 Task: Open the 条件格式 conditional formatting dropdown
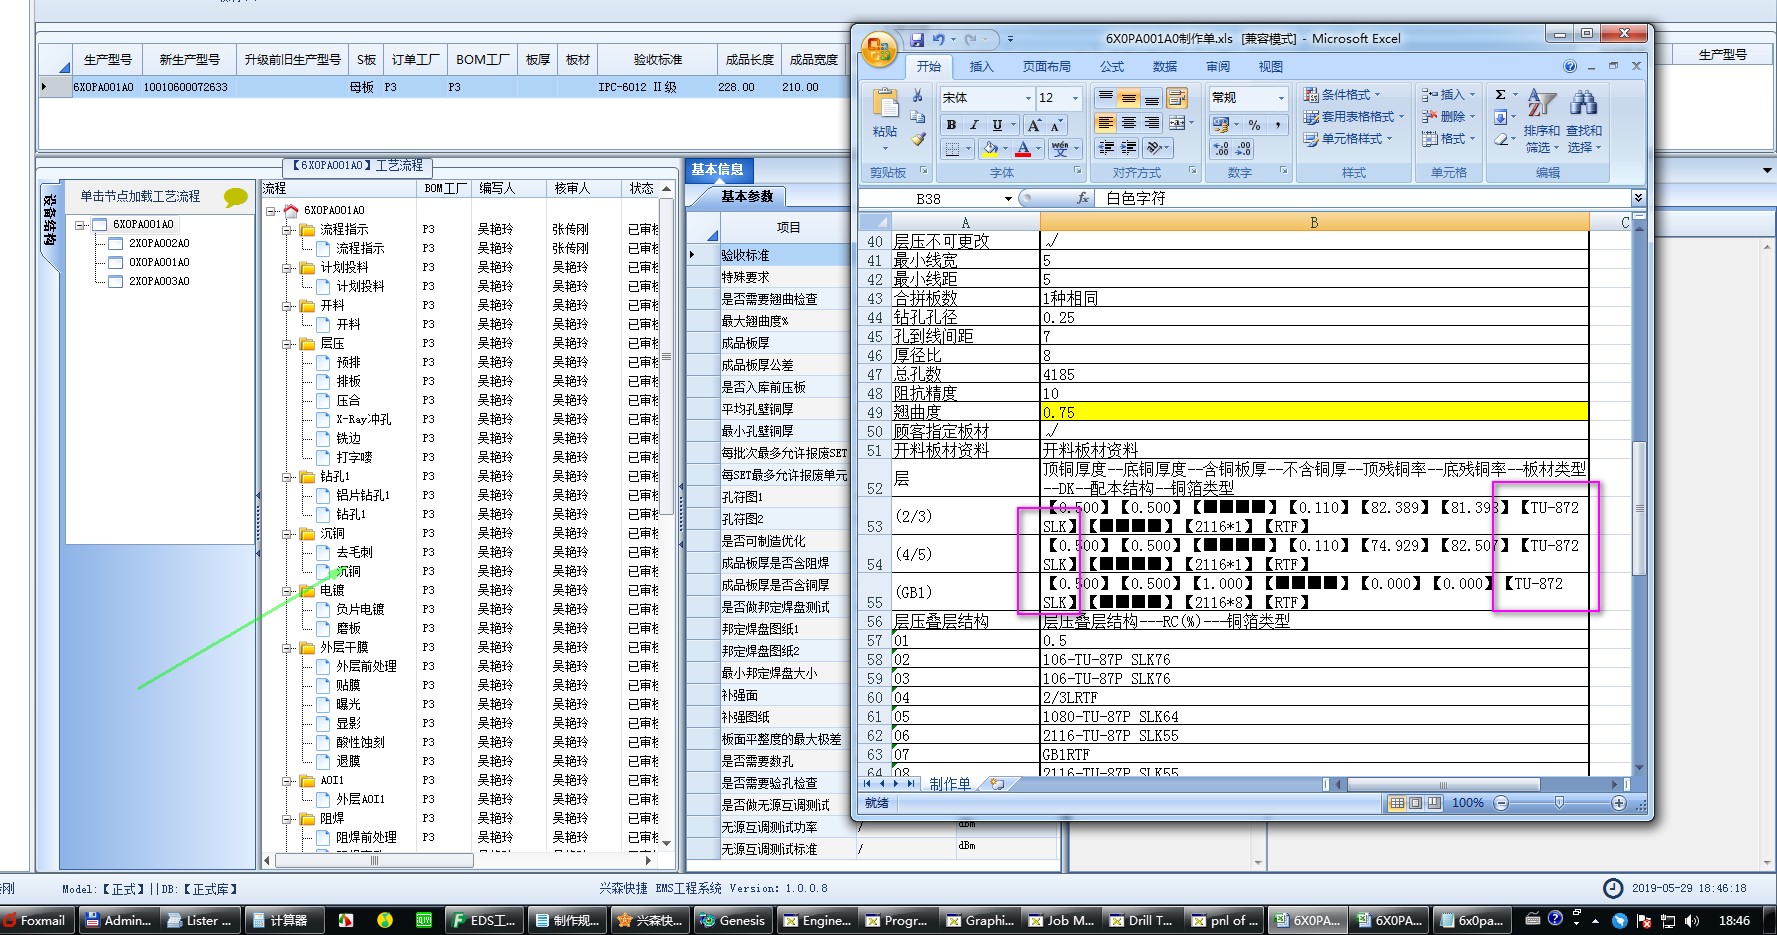pos(1342,95)
